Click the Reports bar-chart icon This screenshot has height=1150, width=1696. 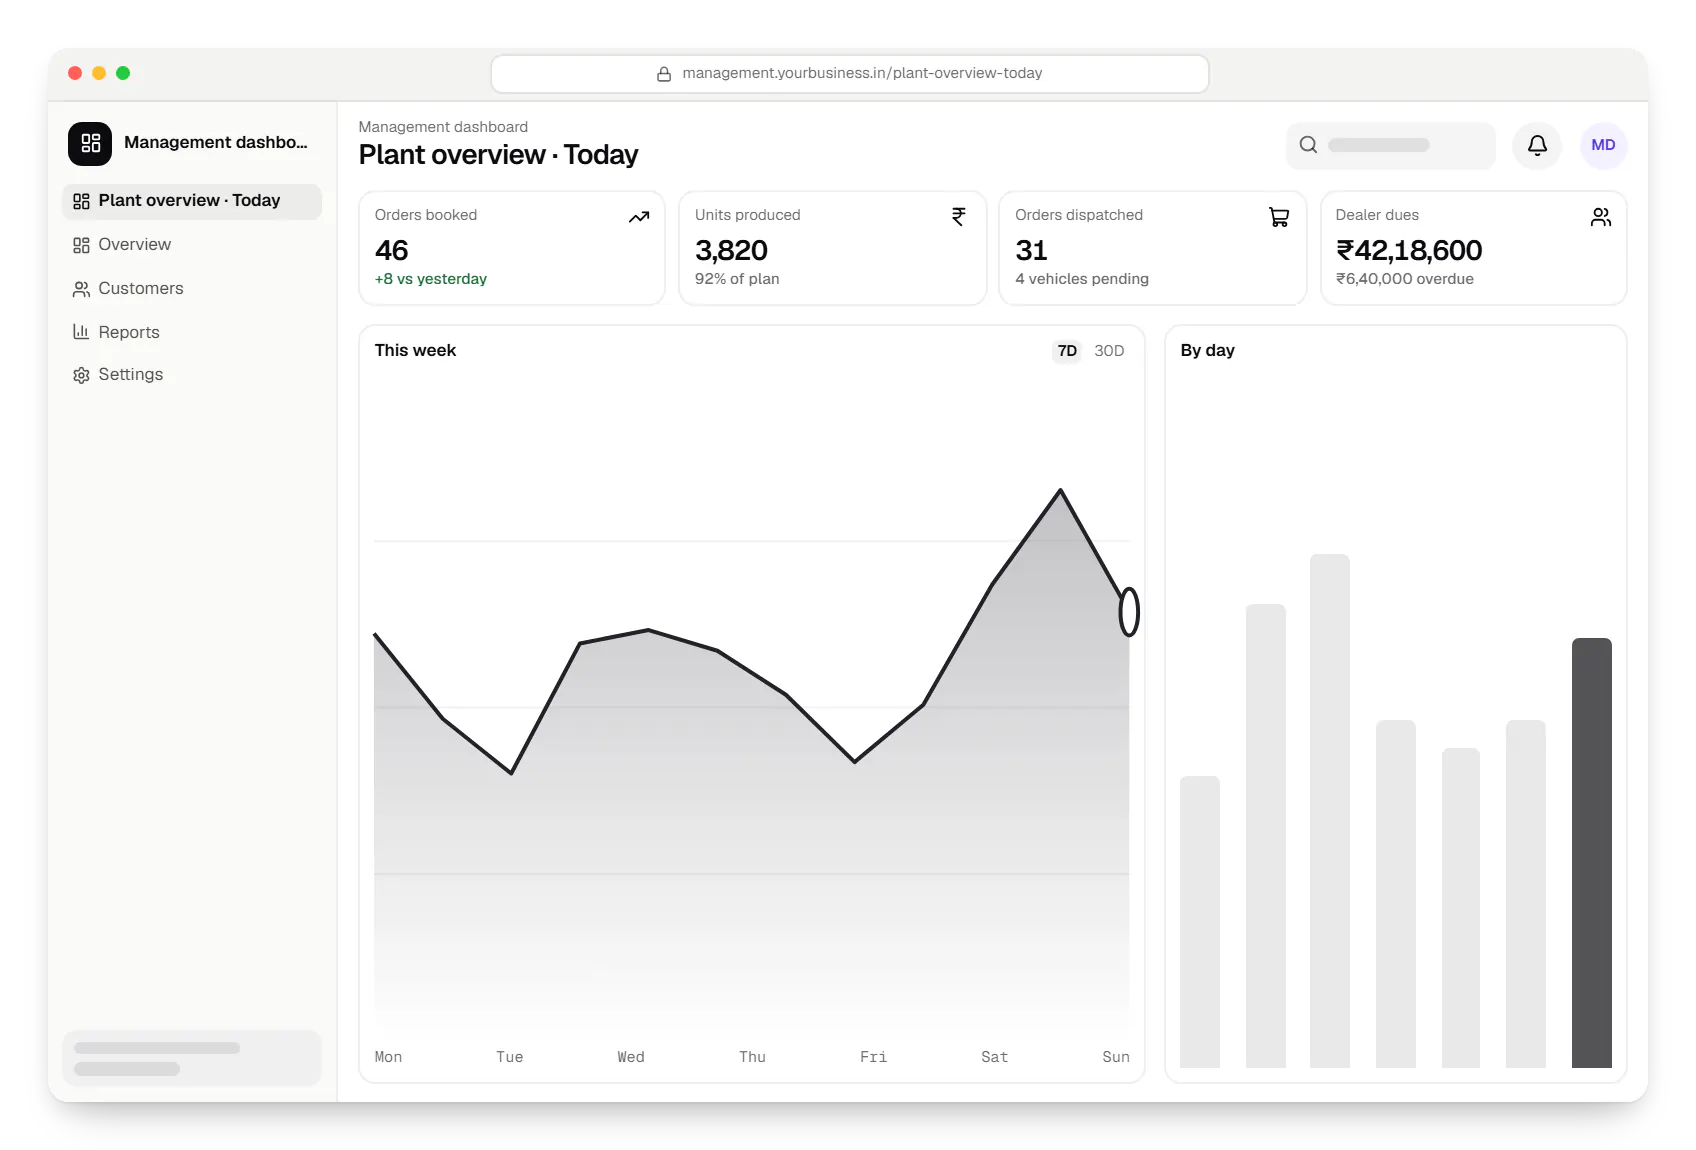[x=81, y=332]
